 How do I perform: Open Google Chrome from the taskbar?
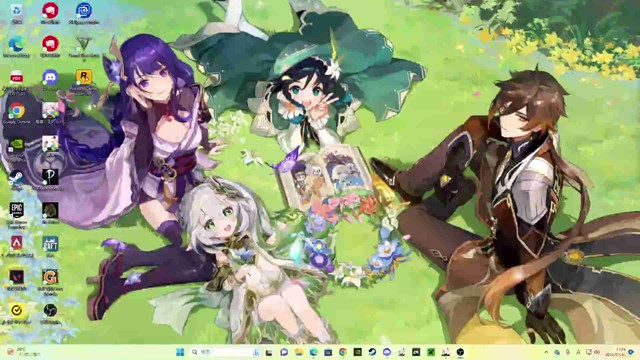click(343, 352)
